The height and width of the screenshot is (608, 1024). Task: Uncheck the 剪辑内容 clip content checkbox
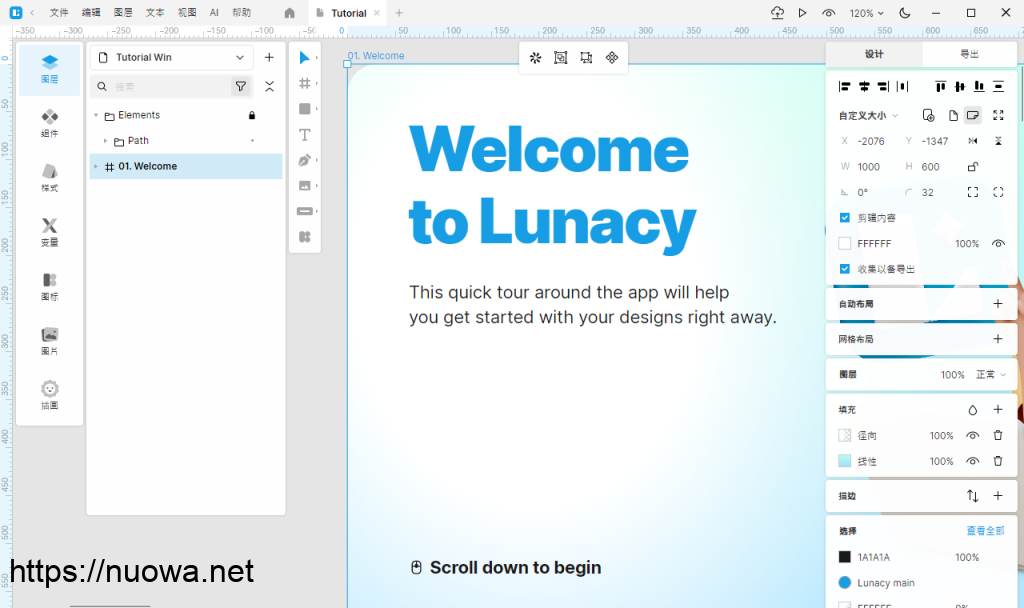845,218
